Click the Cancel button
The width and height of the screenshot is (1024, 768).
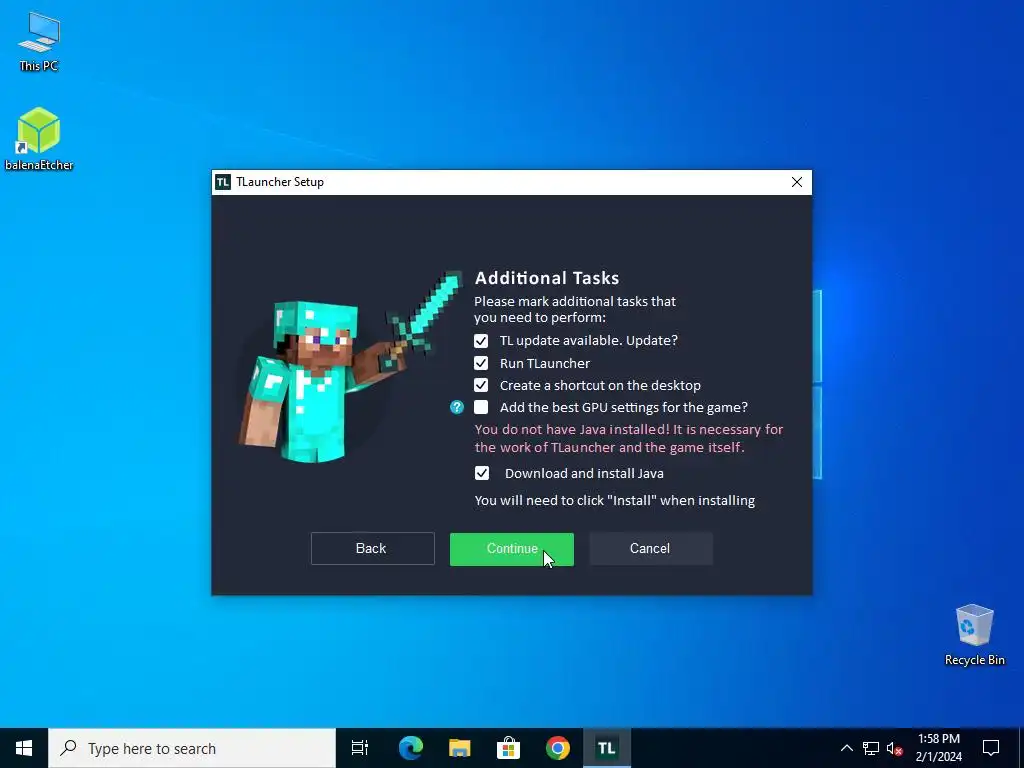650,549
